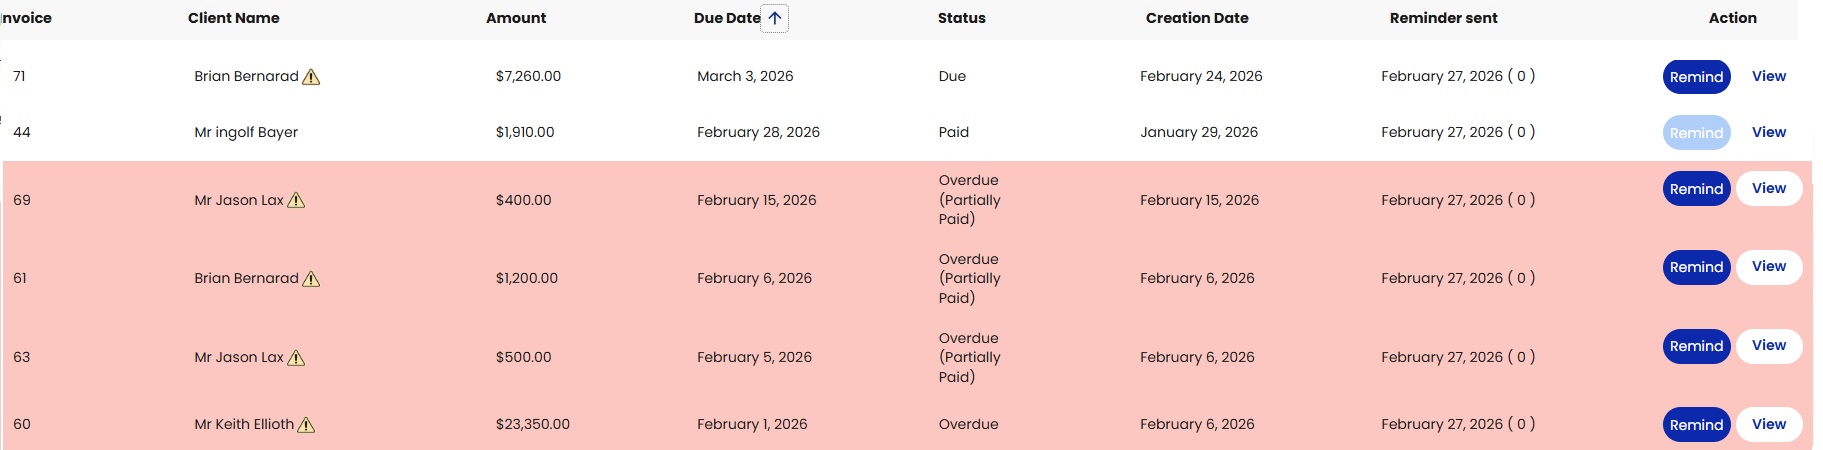Remind Mr Keith Ellioth of overdue invoice
Viewport: 1823px width, 450px height.
tap(1696, 425)
